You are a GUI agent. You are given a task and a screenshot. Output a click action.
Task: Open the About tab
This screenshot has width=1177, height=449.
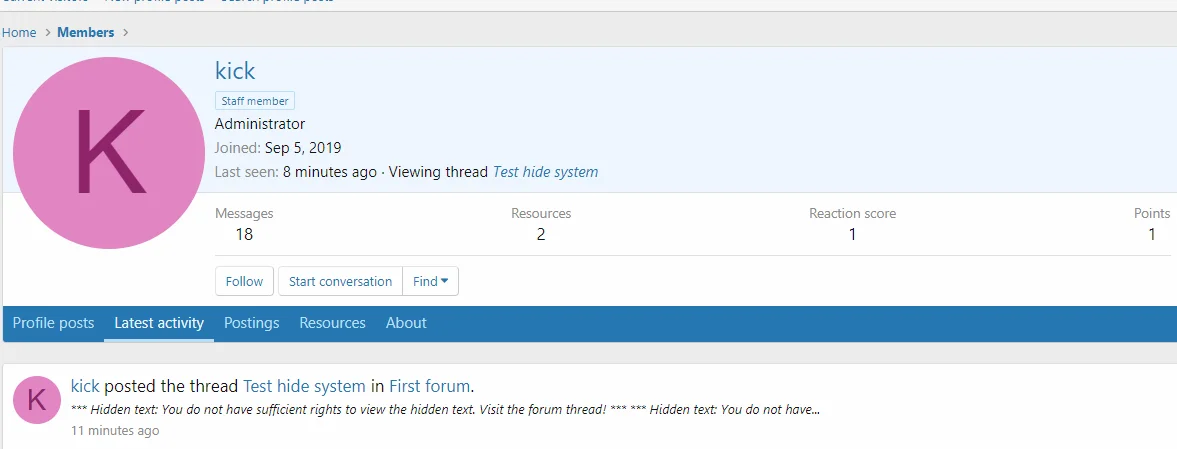(x=406, y=323)
